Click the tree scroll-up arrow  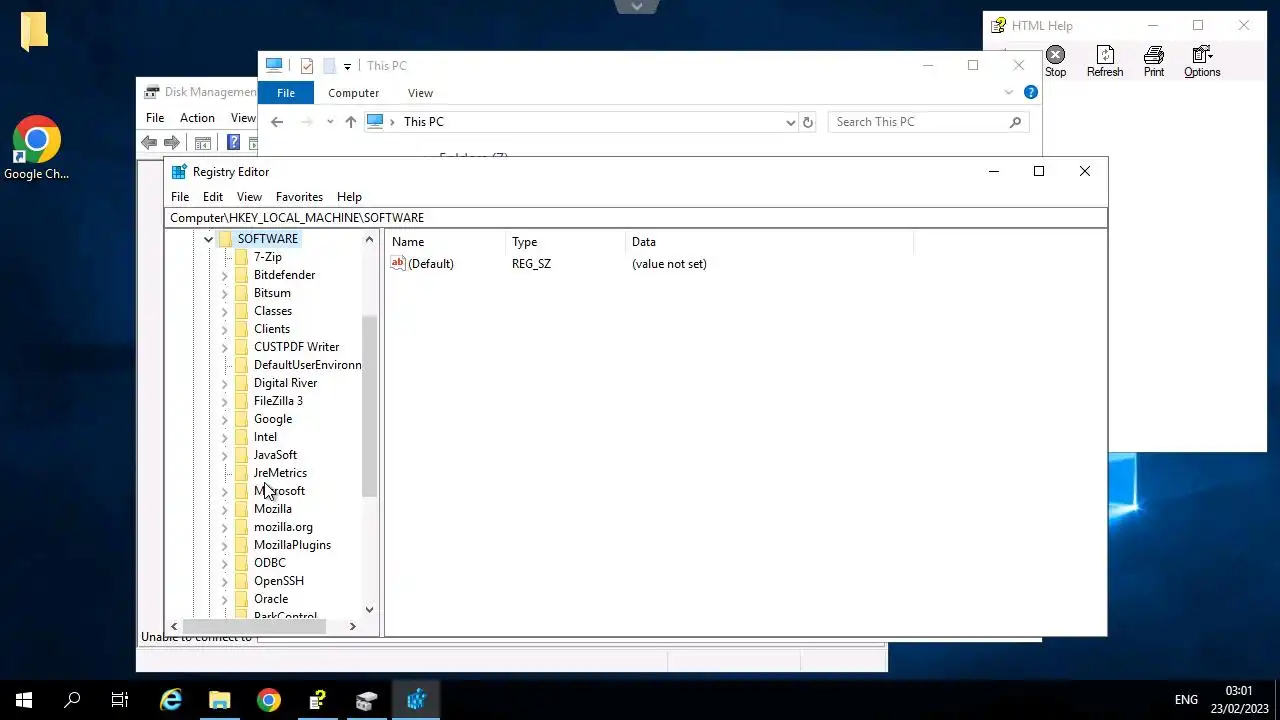click(369, 240)
